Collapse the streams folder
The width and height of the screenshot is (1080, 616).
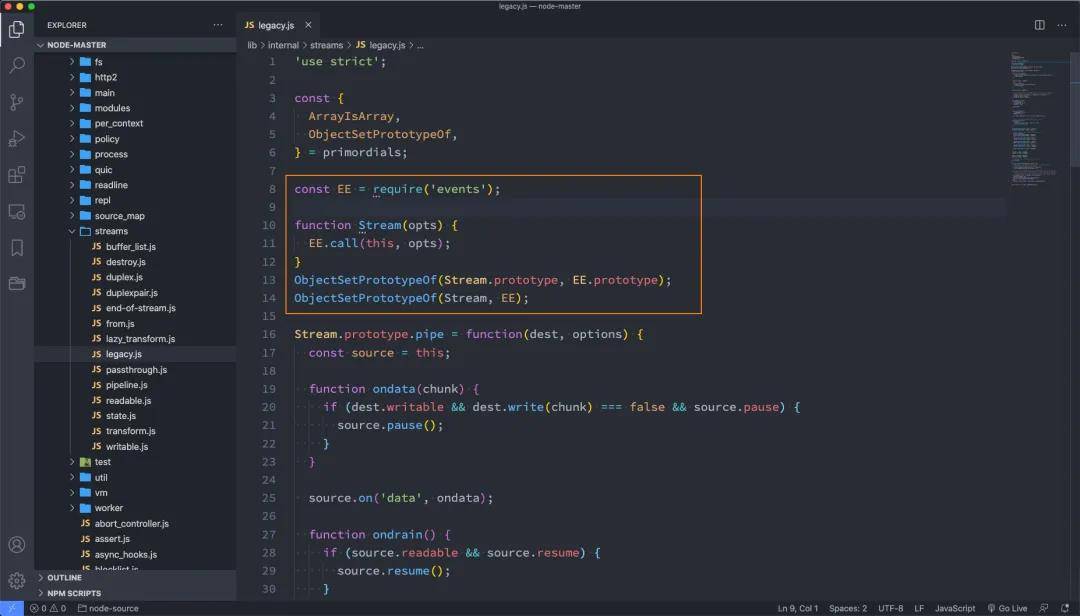[135, 231]
